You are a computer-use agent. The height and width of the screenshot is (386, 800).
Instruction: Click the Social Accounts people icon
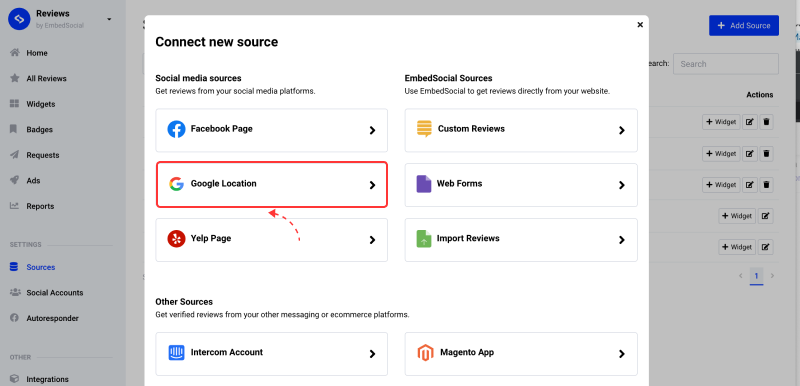(15, 292)
